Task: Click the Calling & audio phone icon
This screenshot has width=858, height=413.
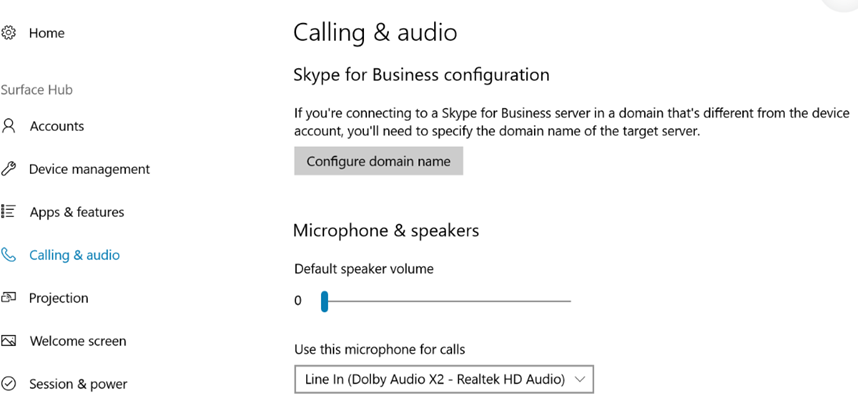Action: (x=9, y=255)
